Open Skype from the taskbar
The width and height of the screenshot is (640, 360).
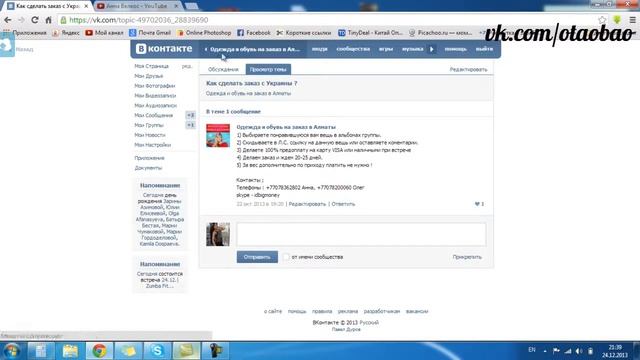pyautogui.click(x=157, y=351)
